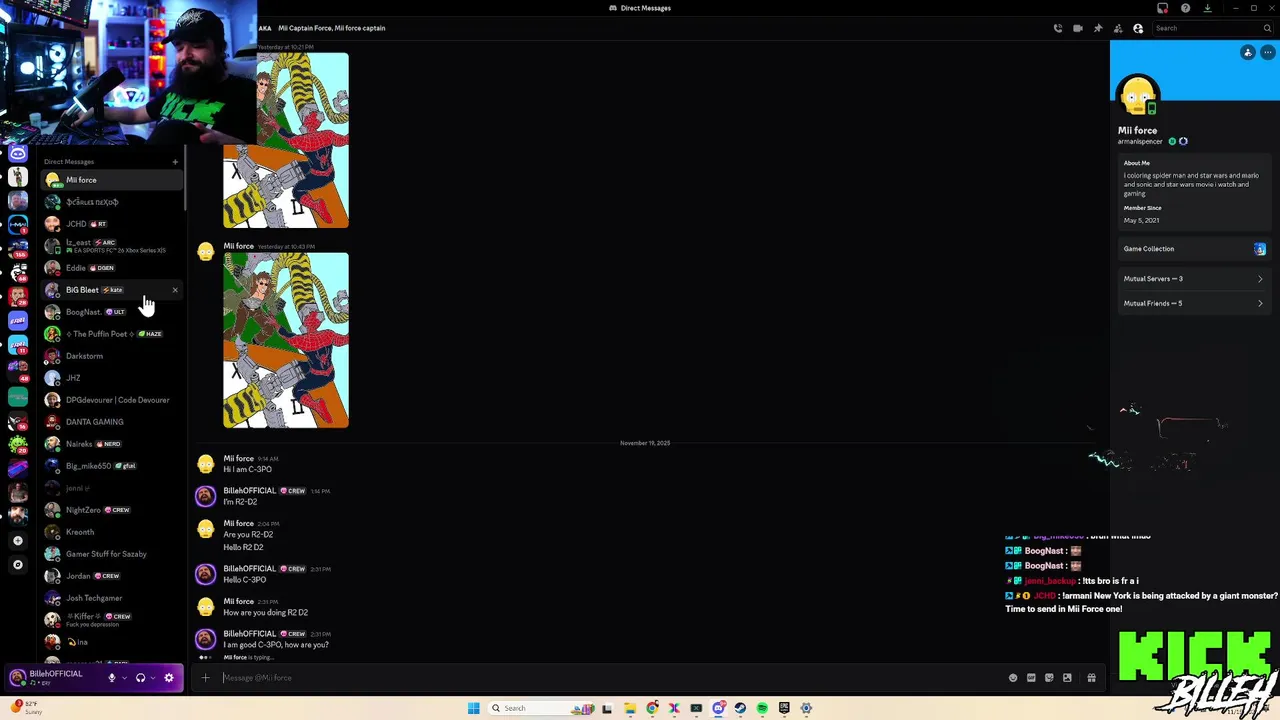Open the Darkstorm direct message

coord(112,356)
